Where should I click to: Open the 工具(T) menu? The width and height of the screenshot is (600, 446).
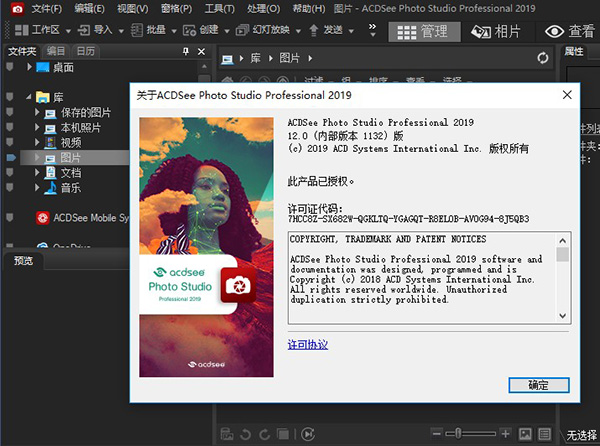point(219,8)
